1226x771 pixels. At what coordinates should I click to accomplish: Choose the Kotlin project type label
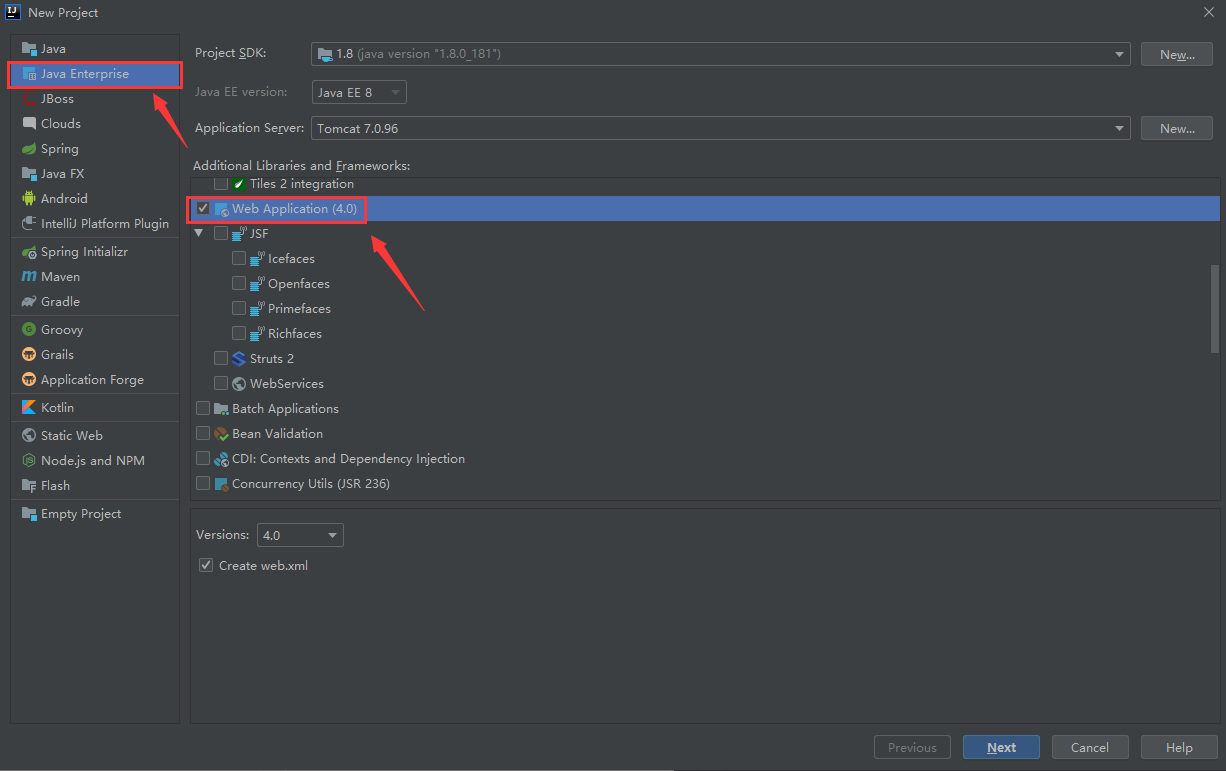click(57, 408)
